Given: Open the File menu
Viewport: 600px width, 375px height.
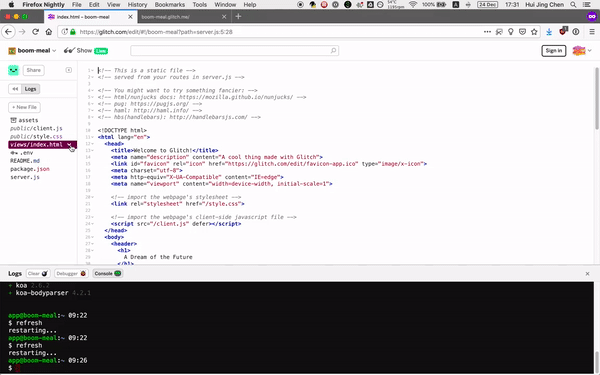Looking at the screenshot, I should coord(77,5).
